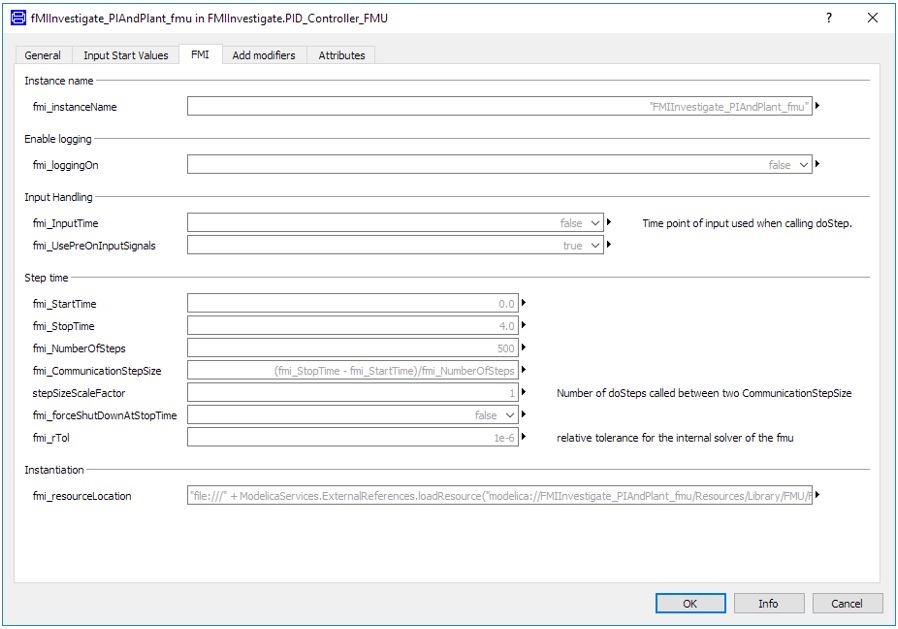Open the Input Start Values tab
The width and height of the screenshot is (898, 629).
[x=125, y=55]
